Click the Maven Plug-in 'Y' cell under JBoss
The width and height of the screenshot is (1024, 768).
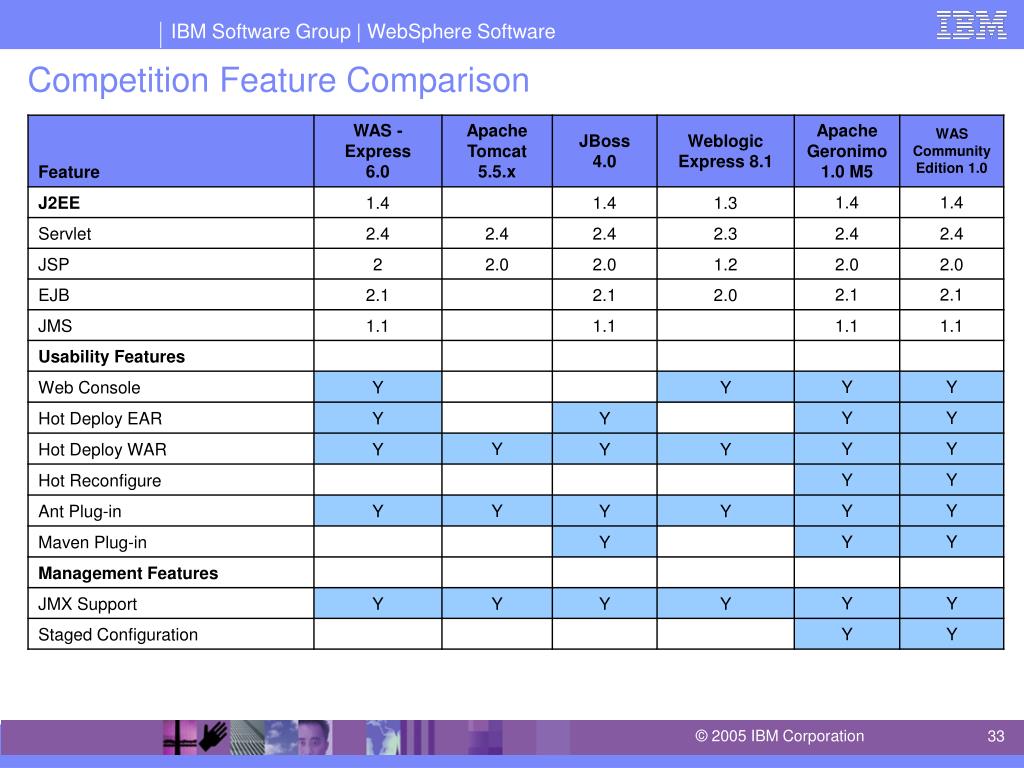pyautogui.click(x=604, y=541)
